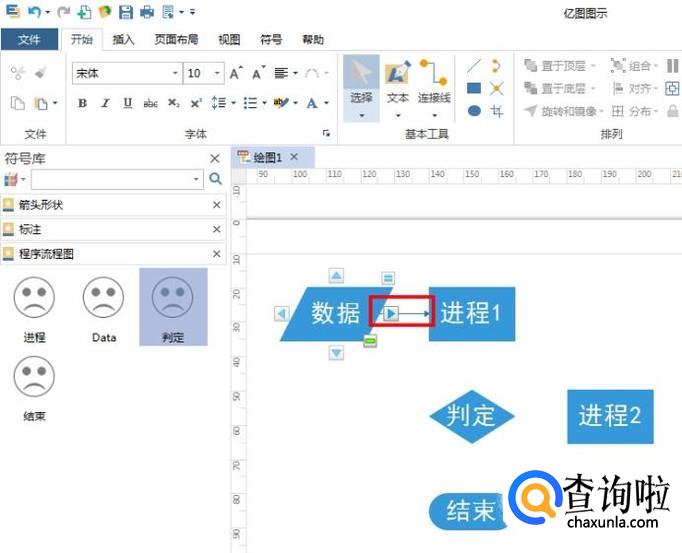Expand the 程序流程图 library section
Screen dimensions: 682x553
(x=113, y=254)
